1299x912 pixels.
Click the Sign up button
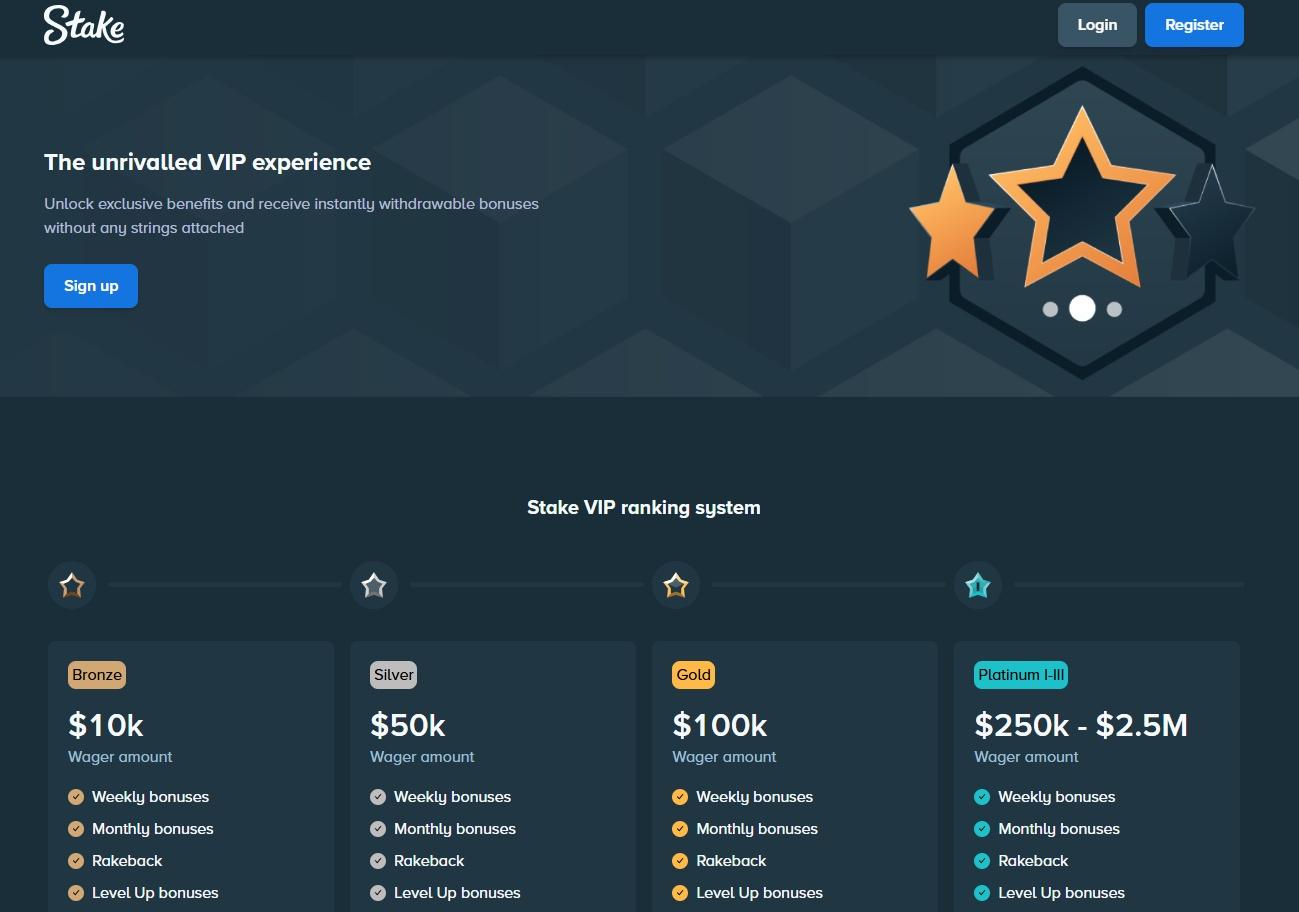91,286
